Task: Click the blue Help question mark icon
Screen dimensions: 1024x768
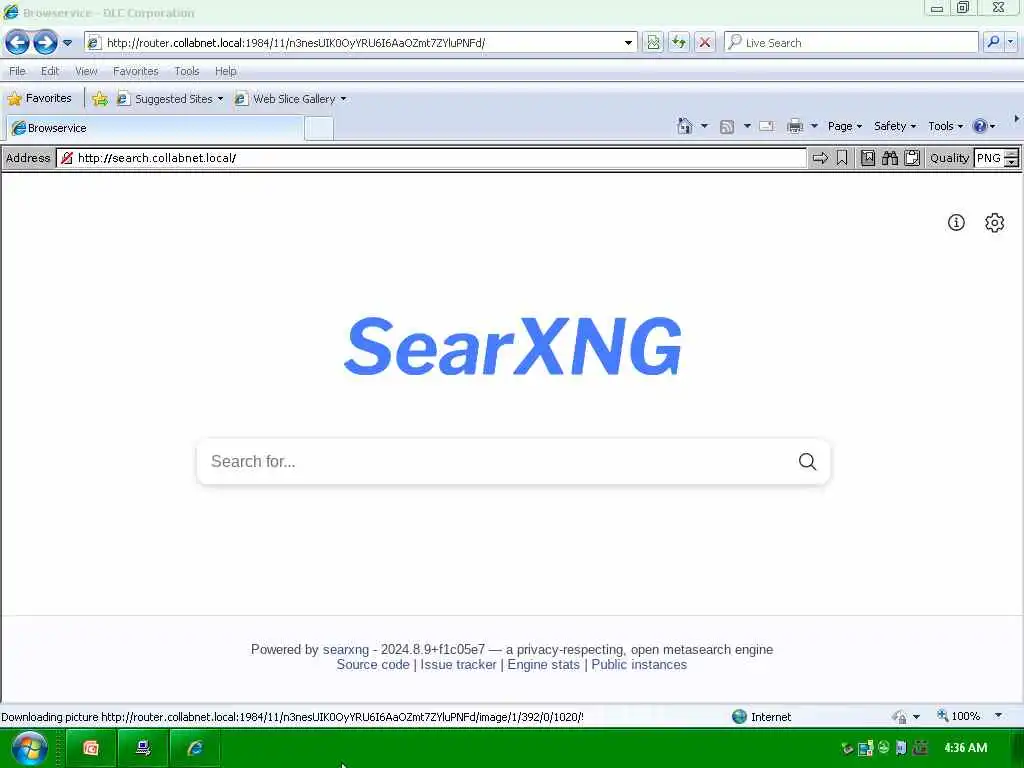Action: coord(980,126)
